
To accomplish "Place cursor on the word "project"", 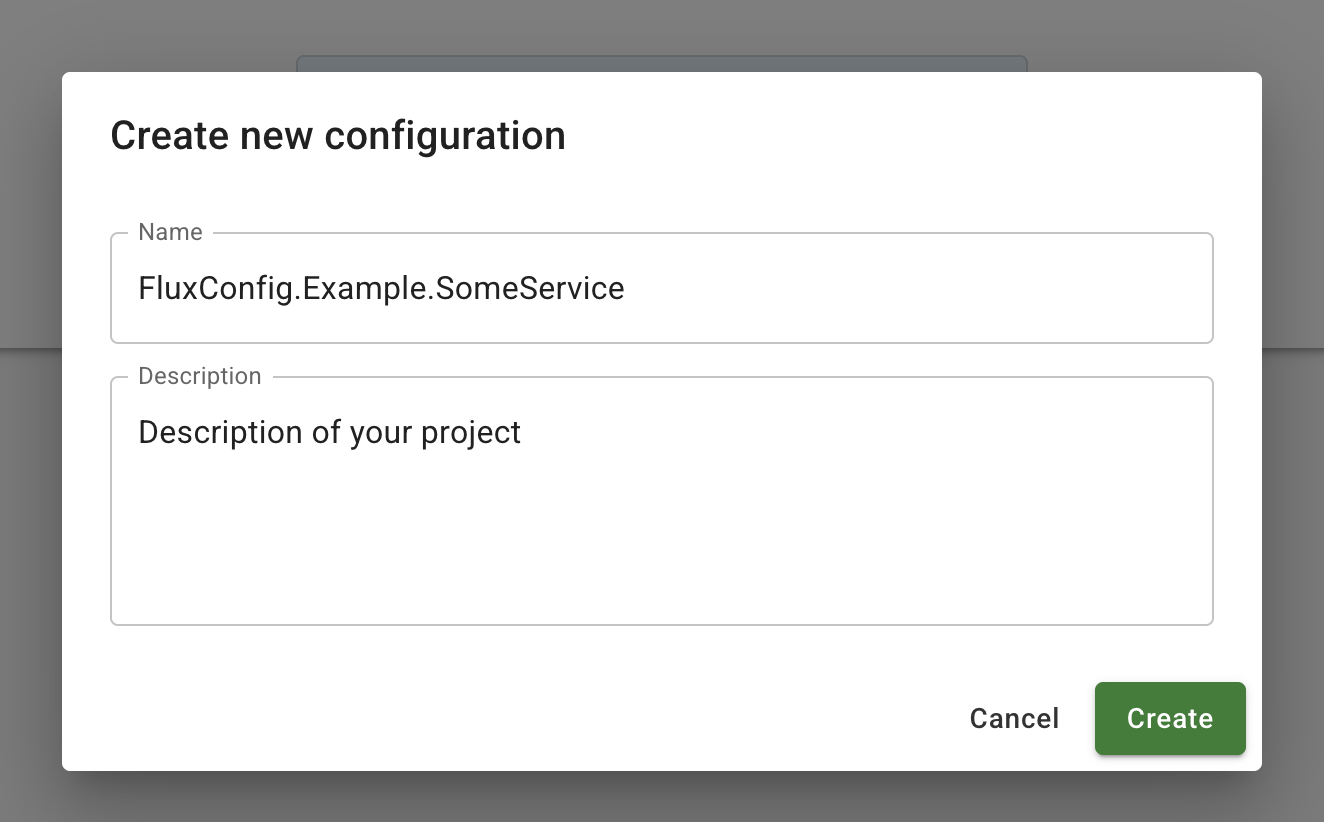I will [470, 433].
